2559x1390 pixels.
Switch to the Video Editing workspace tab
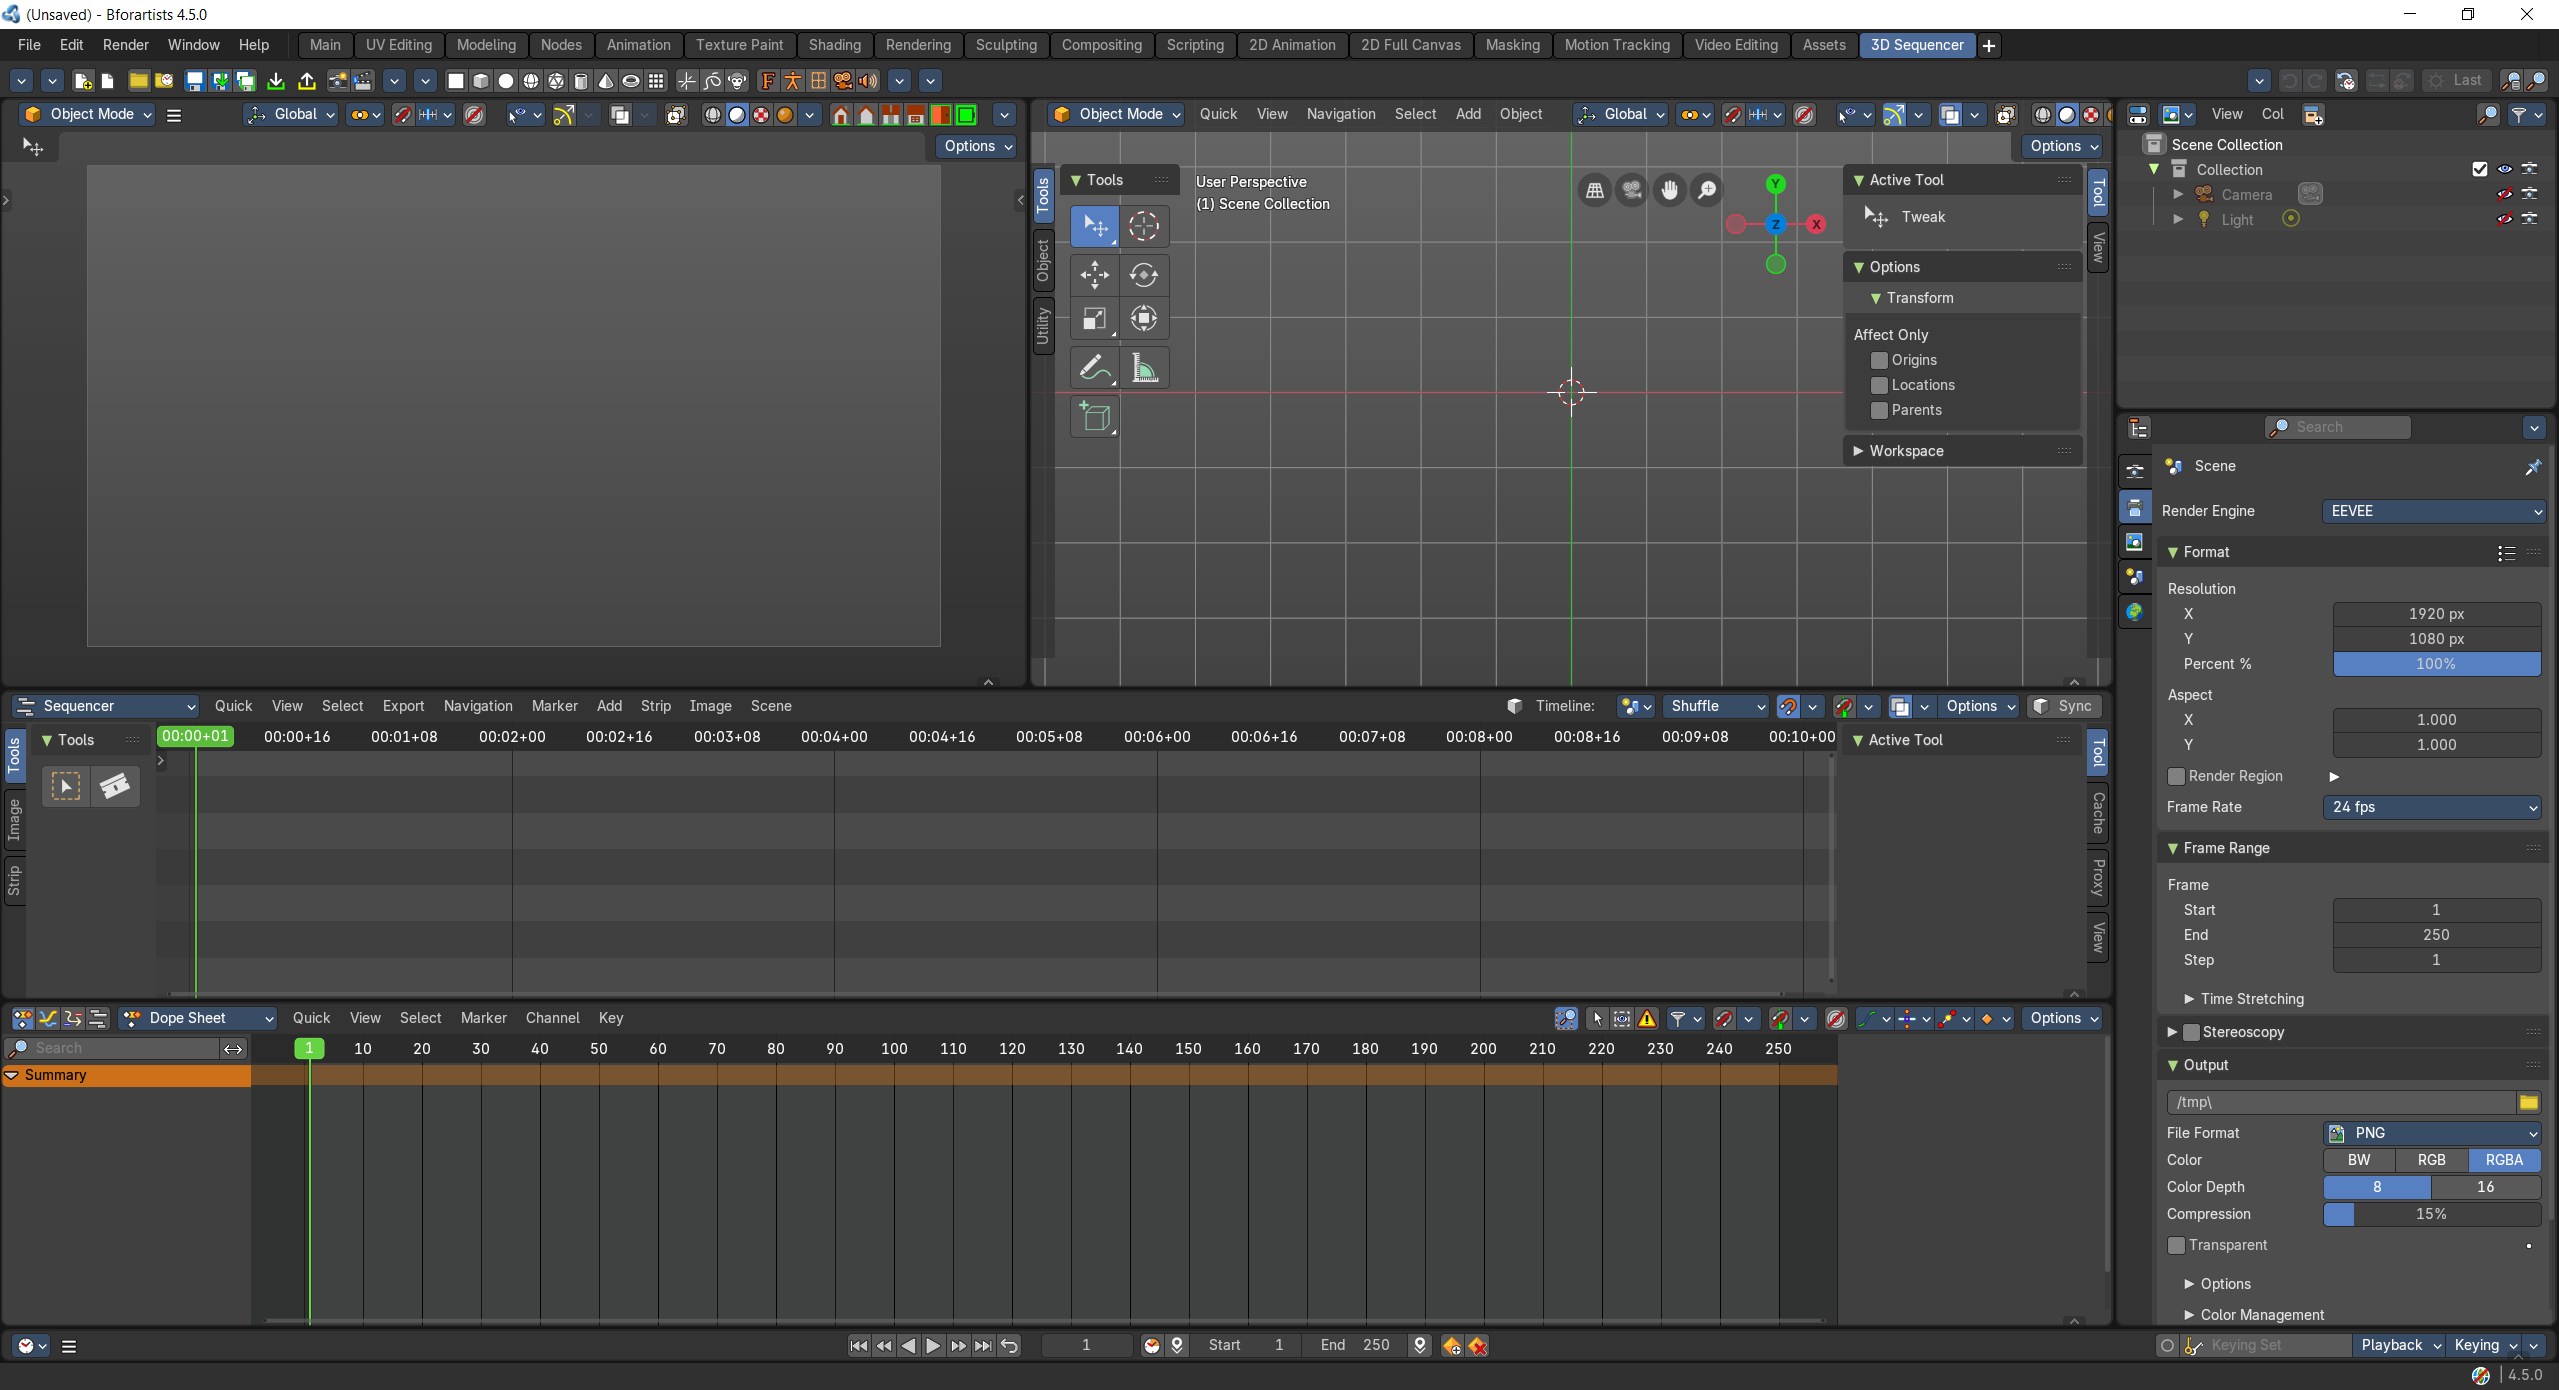point(1736,45)
